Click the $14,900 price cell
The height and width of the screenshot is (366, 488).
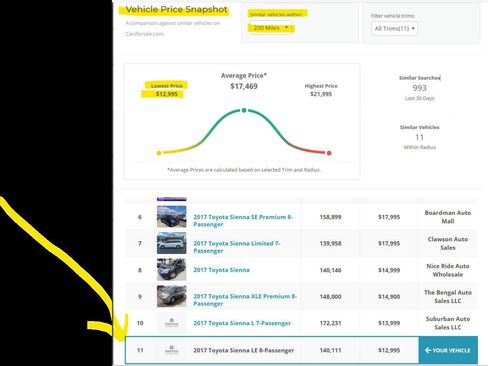click(x=389, y=296)
